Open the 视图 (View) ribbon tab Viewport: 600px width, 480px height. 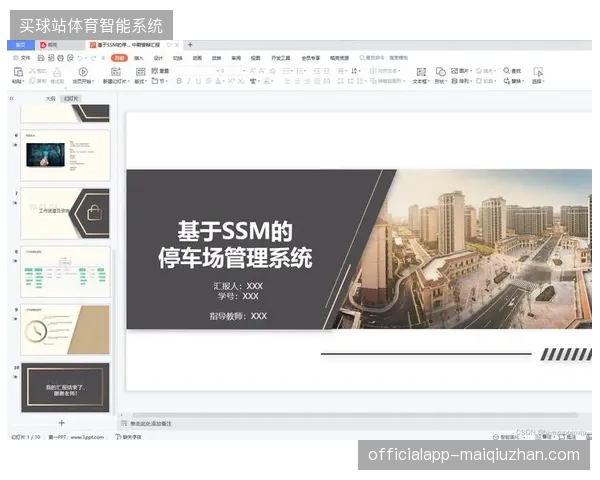click(x=256, y=58)
